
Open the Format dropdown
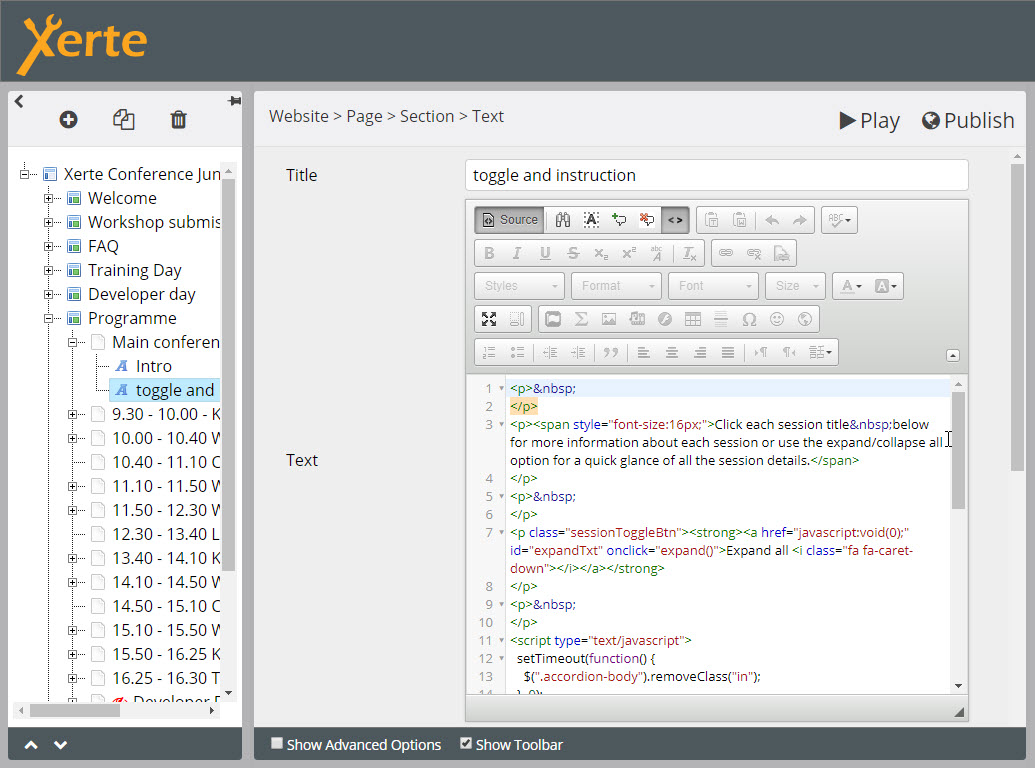coord(617,286)
